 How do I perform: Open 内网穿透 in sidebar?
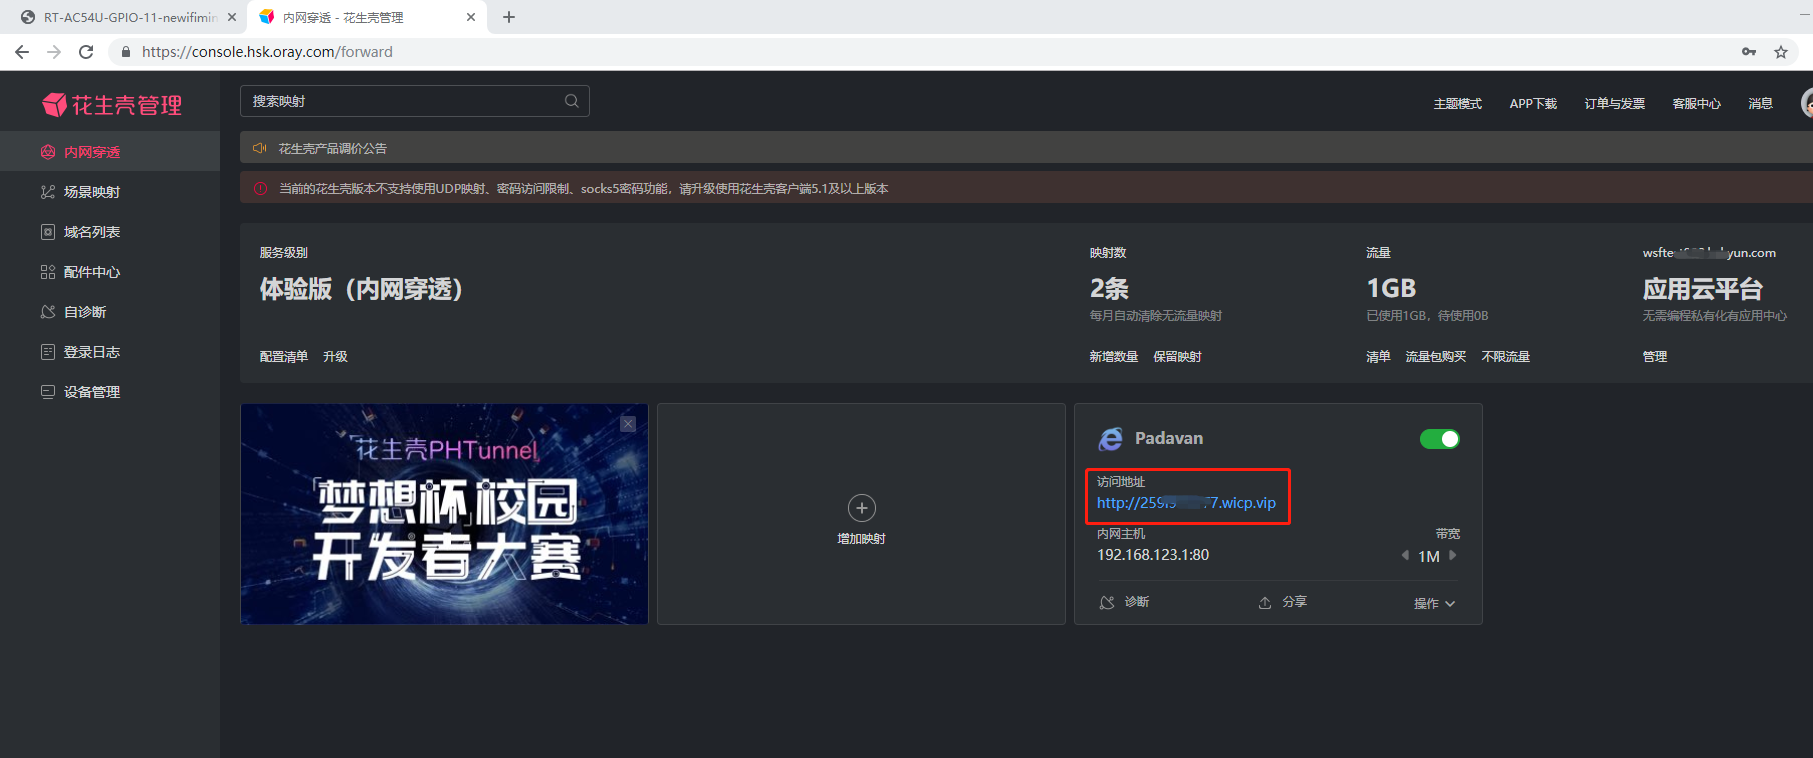[x=110, y=151]
